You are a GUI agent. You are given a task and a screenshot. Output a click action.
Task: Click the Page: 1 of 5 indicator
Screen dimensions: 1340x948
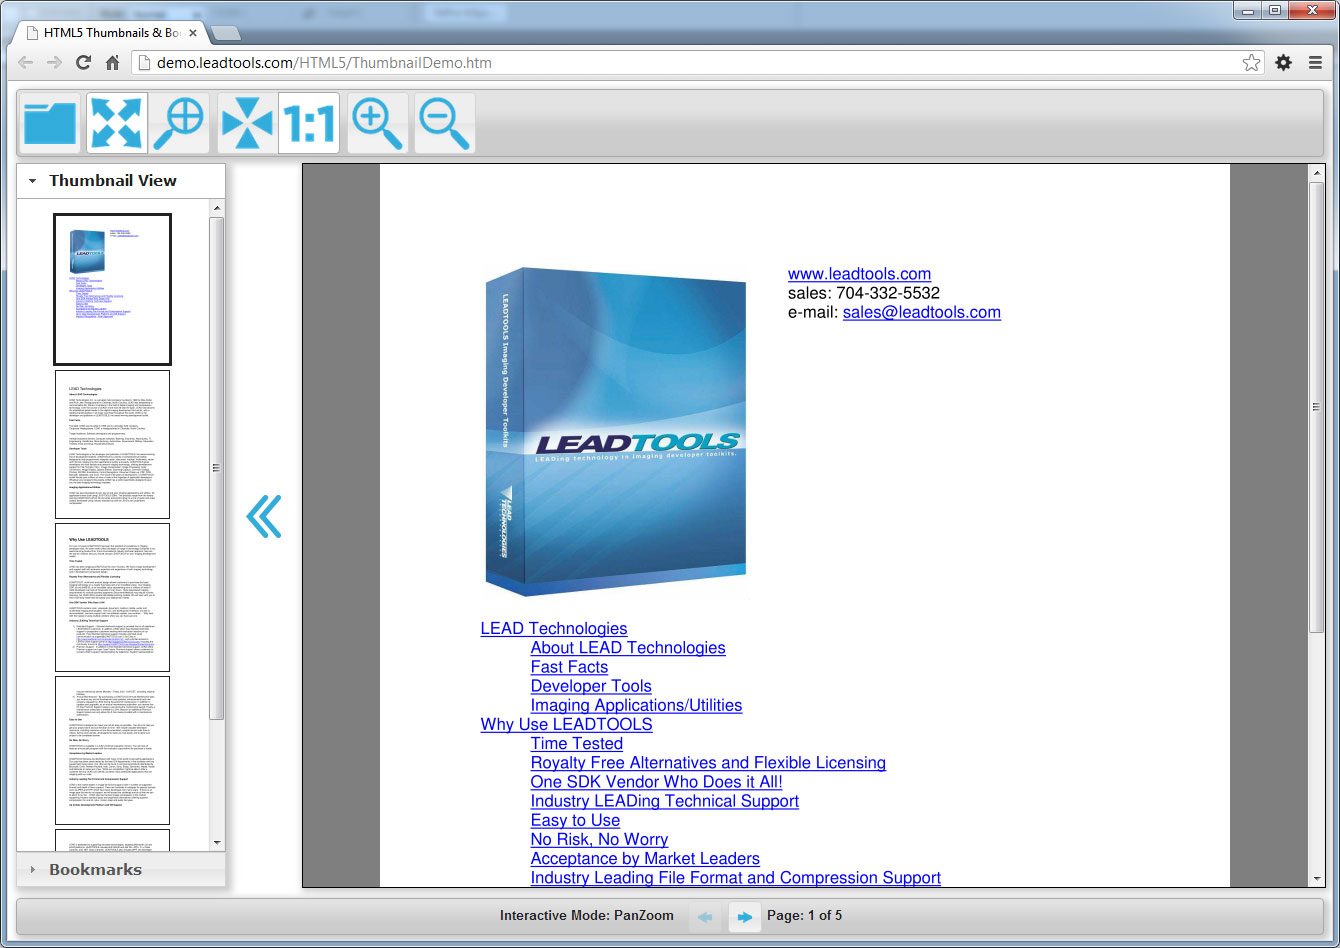pyautogui.click(x=804, y=916)
